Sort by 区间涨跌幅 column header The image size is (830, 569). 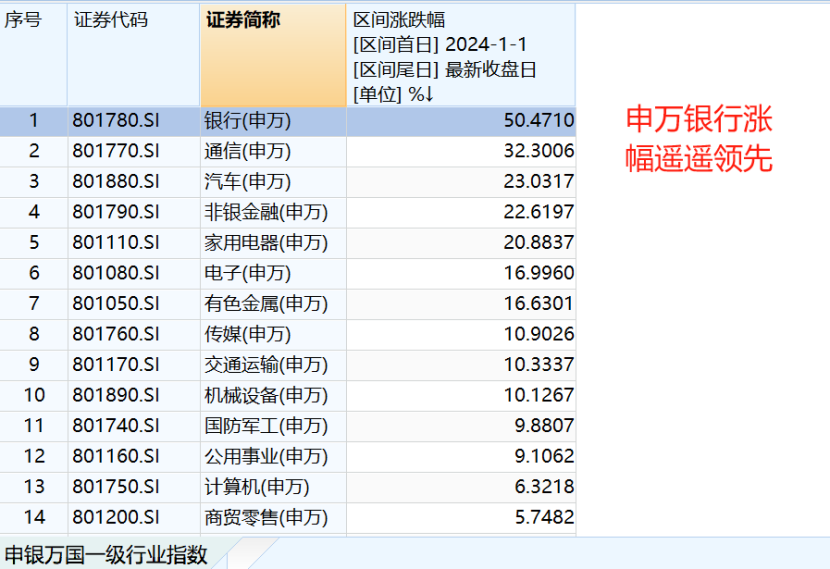(461, 56)
